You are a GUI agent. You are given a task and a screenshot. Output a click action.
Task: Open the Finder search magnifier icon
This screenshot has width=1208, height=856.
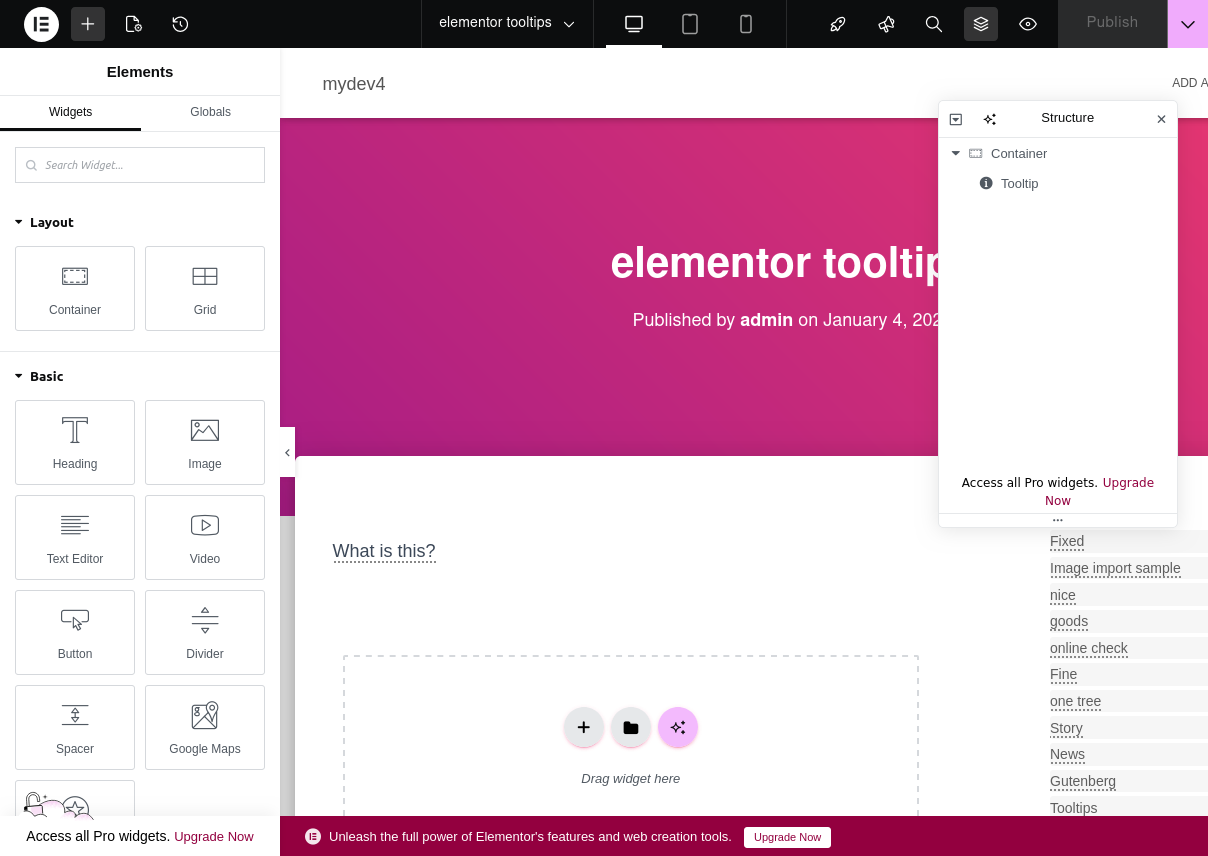click(x=933, y=24)
